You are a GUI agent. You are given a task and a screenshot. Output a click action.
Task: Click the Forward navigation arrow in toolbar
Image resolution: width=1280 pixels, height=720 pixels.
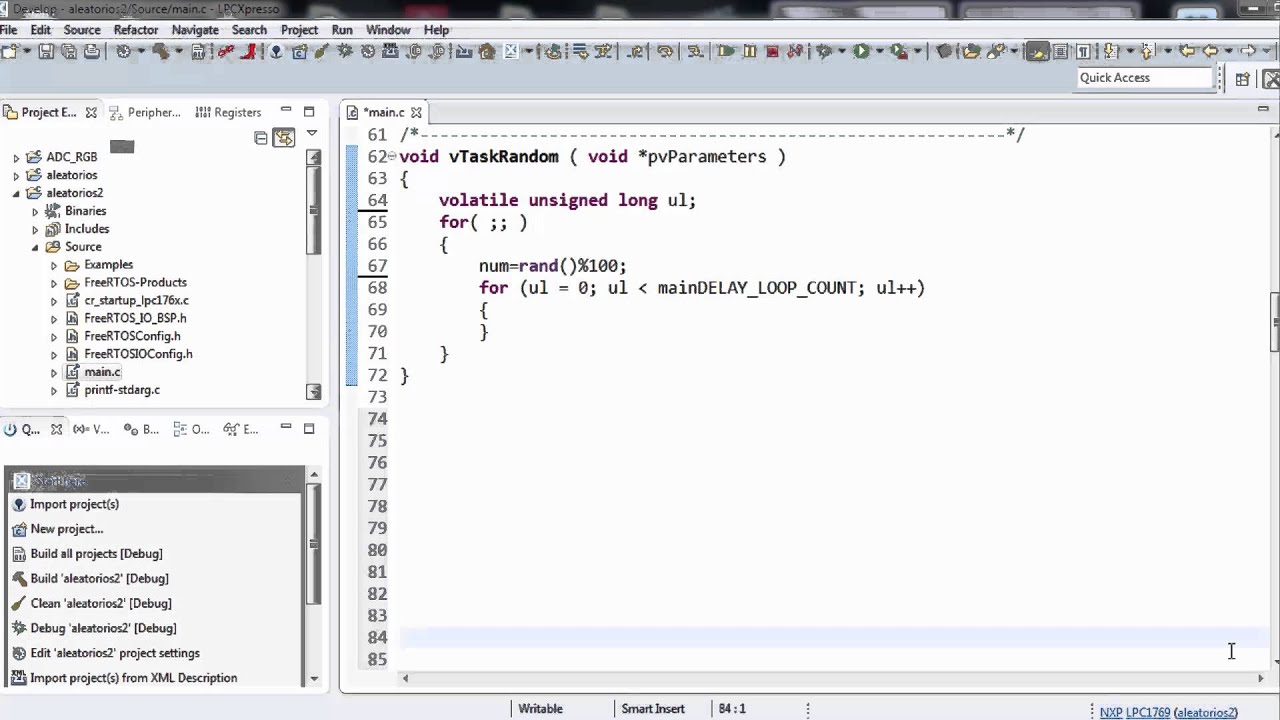1247,51
